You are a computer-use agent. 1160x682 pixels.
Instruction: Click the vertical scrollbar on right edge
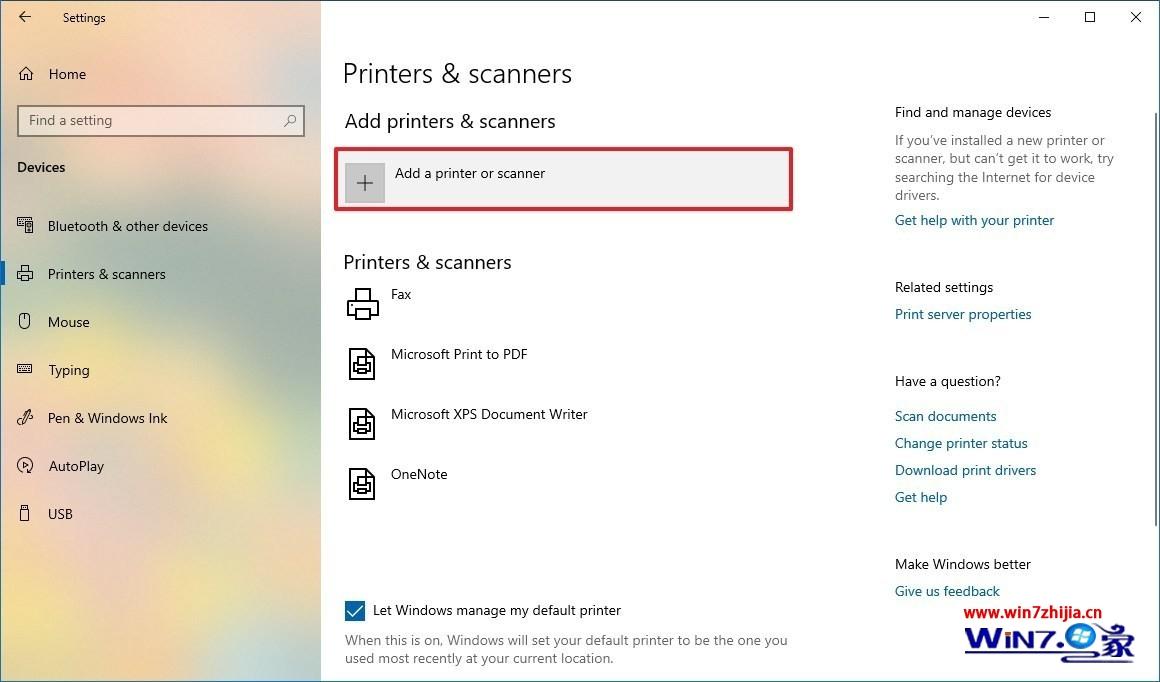click(x=1156, y=318)
